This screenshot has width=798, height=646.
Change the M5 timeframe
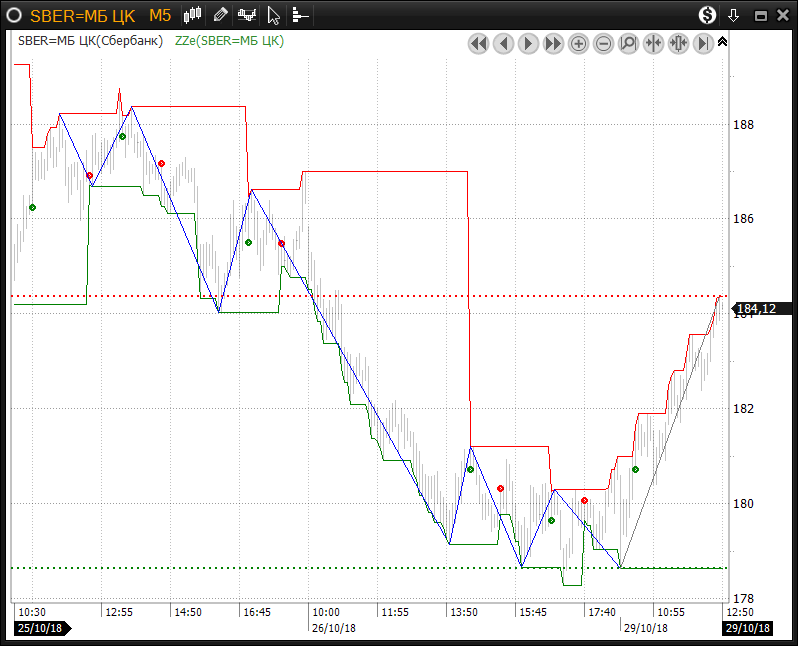click(159, 15)
